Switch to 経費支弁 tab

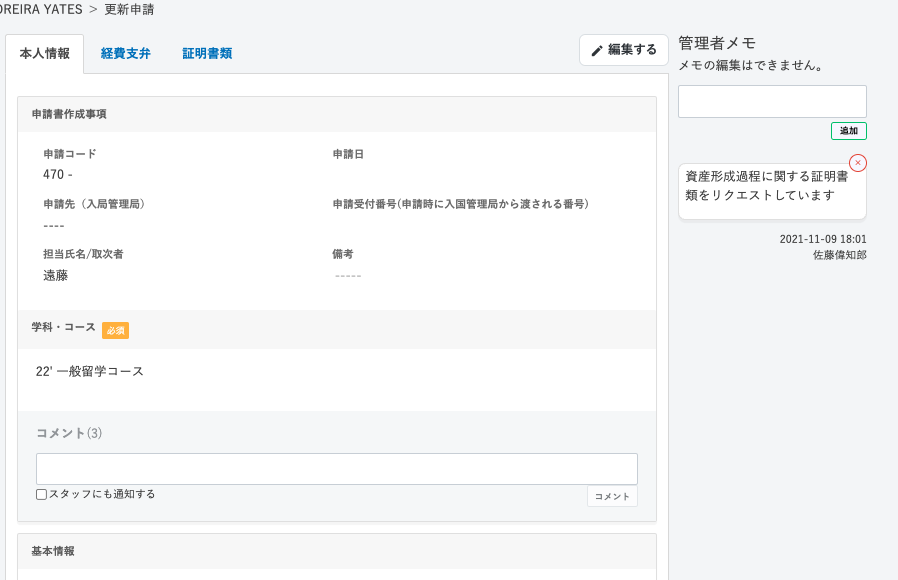[125, 53]
